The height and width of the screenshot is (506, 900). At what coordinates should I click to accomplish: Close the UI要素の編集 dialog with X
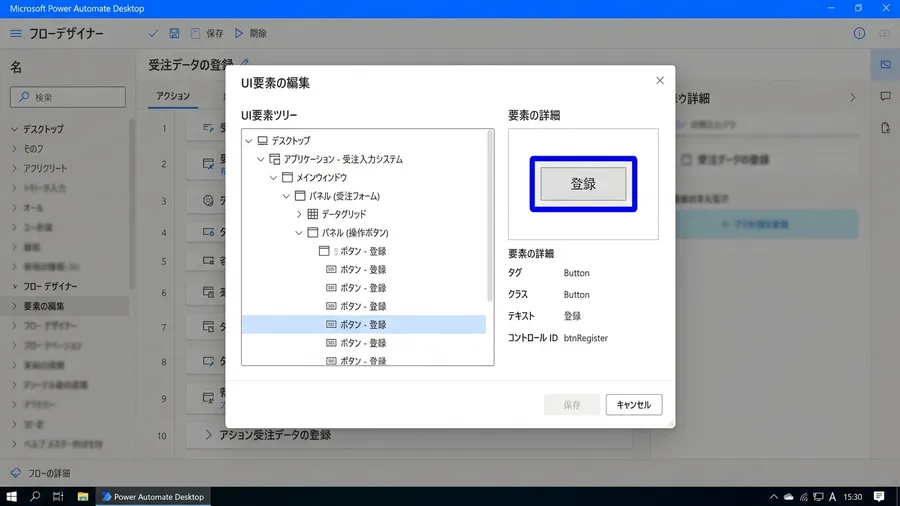[x=660, y=81]
